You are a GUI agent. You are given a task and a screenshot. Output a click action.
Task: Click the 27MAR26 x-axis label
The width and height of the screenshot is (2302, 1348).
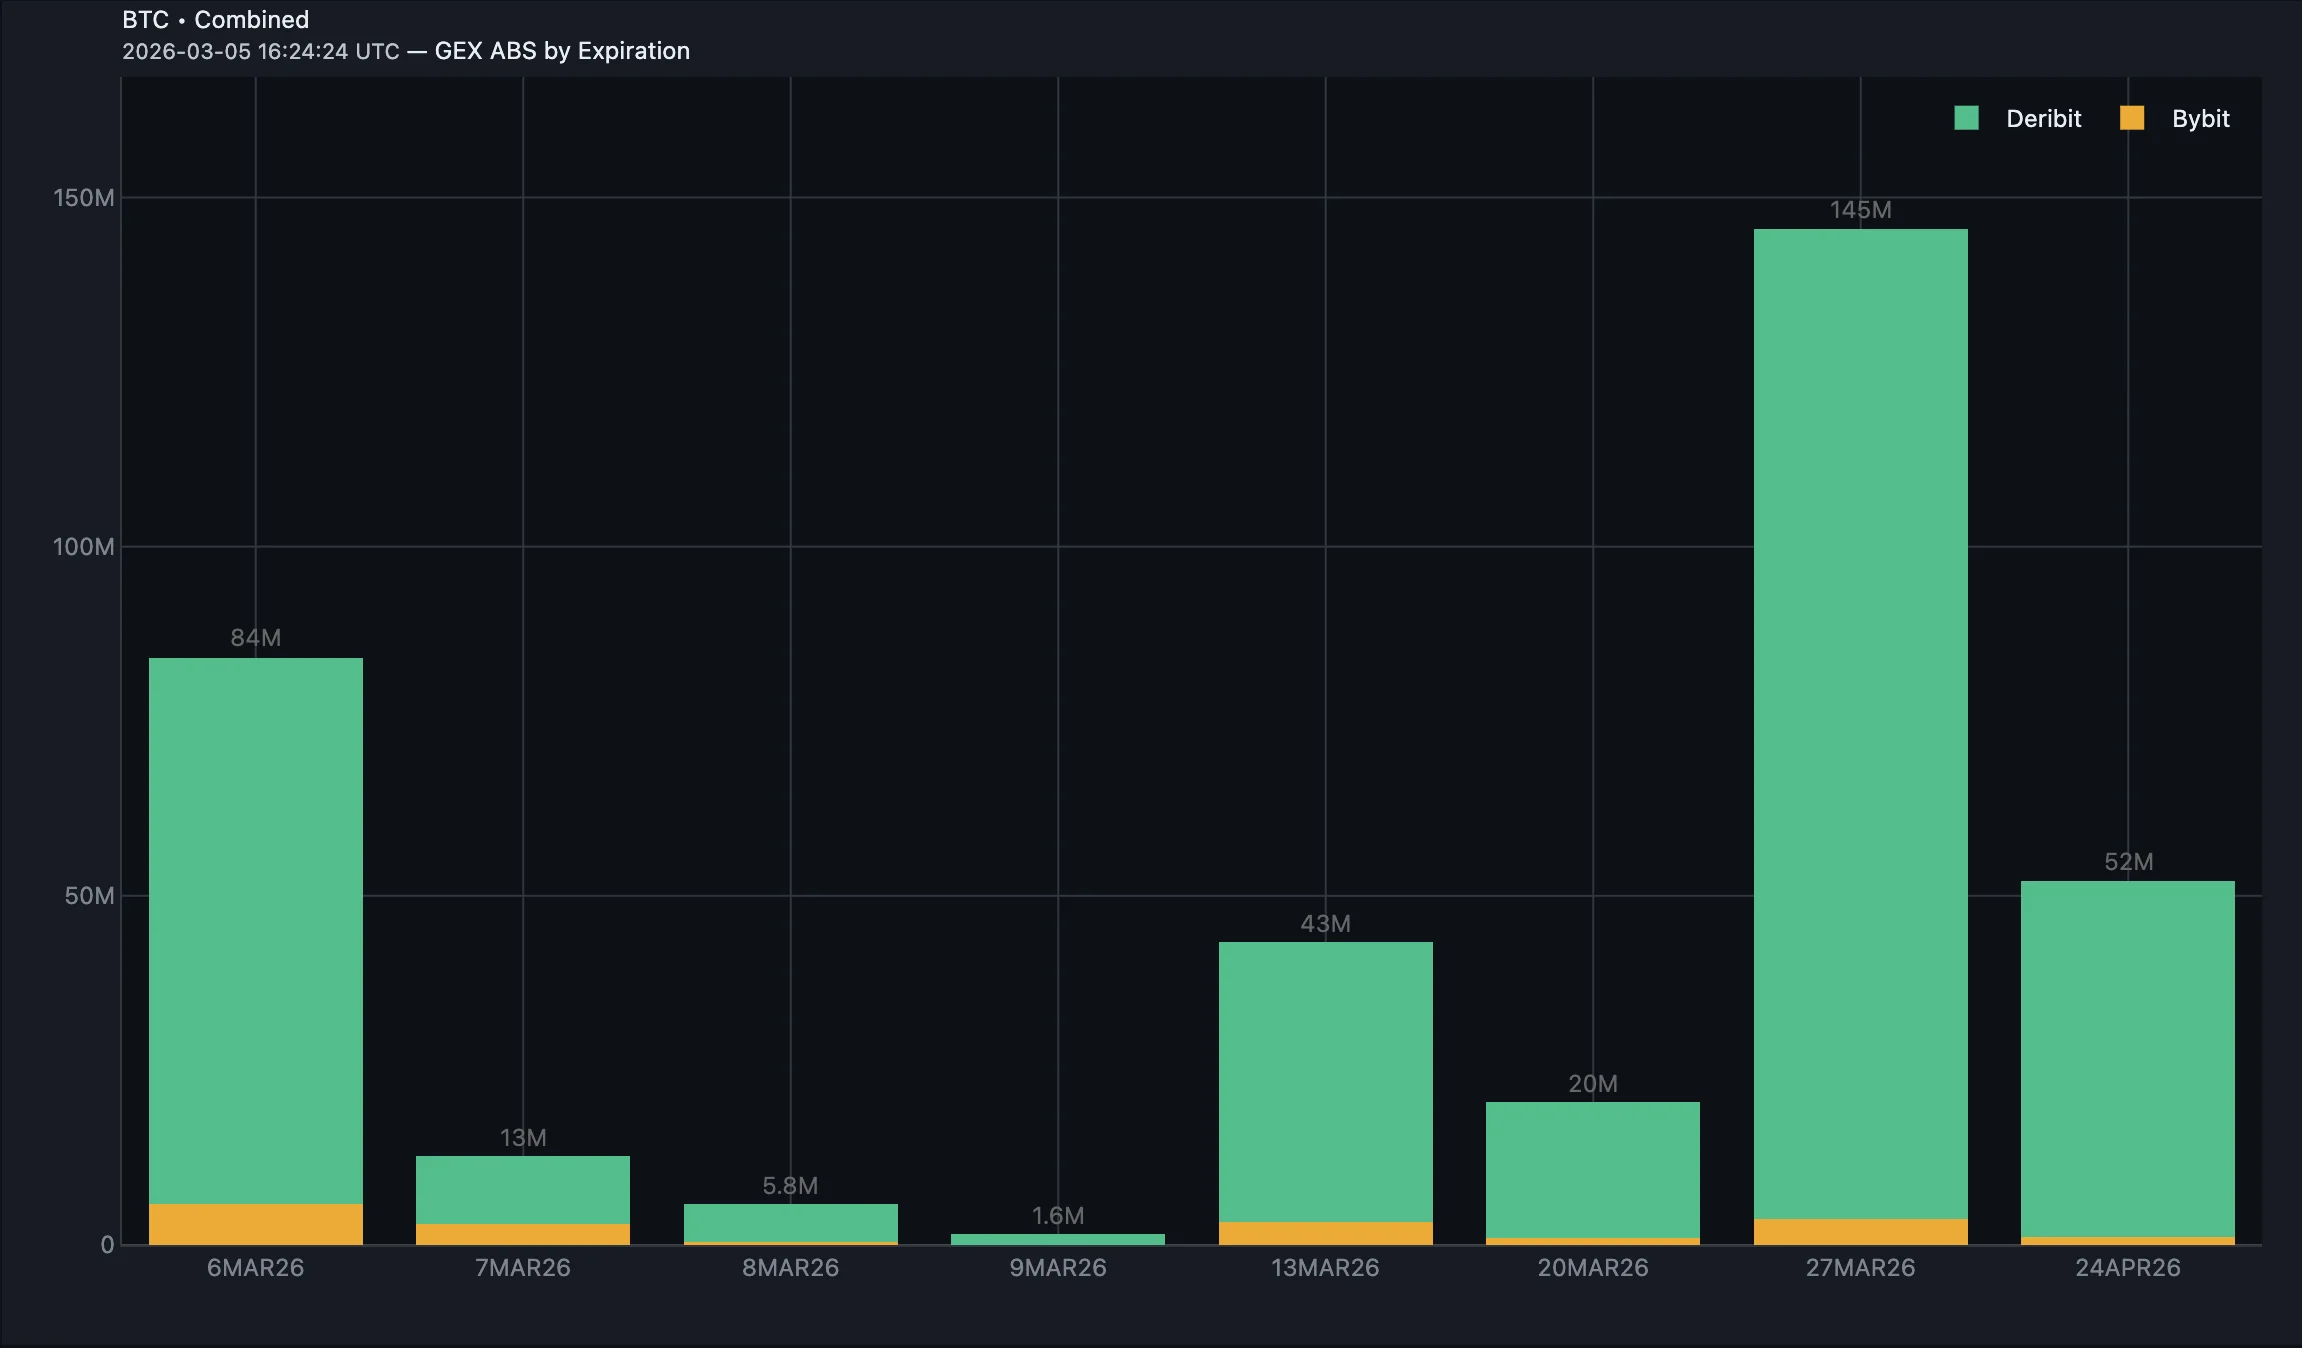pos(1860,1268)
